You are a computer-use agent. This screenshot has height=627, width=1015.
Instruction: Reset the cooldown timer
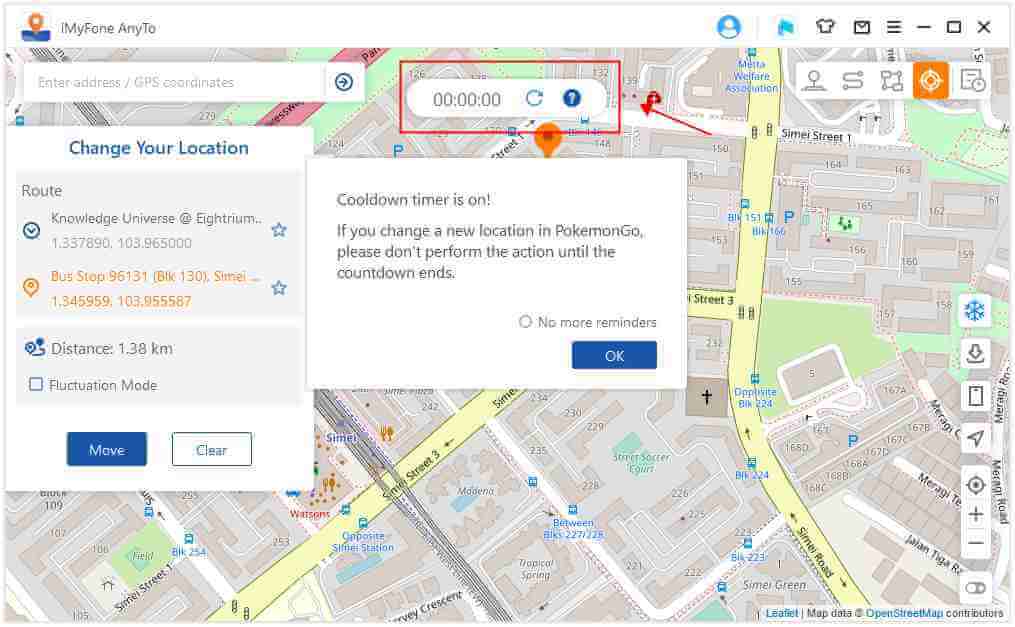pos(534,98)
